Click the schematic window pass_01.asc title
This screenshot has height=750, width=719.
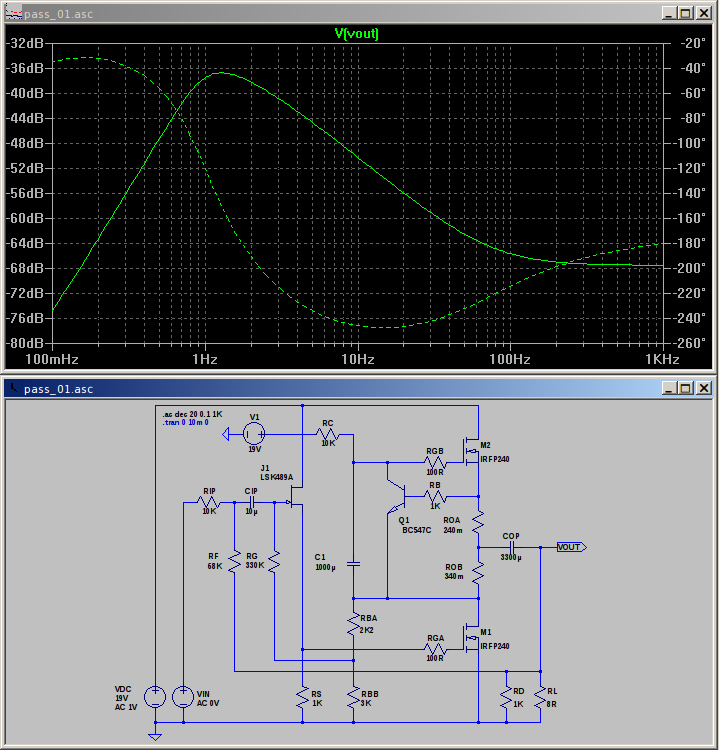58,389
